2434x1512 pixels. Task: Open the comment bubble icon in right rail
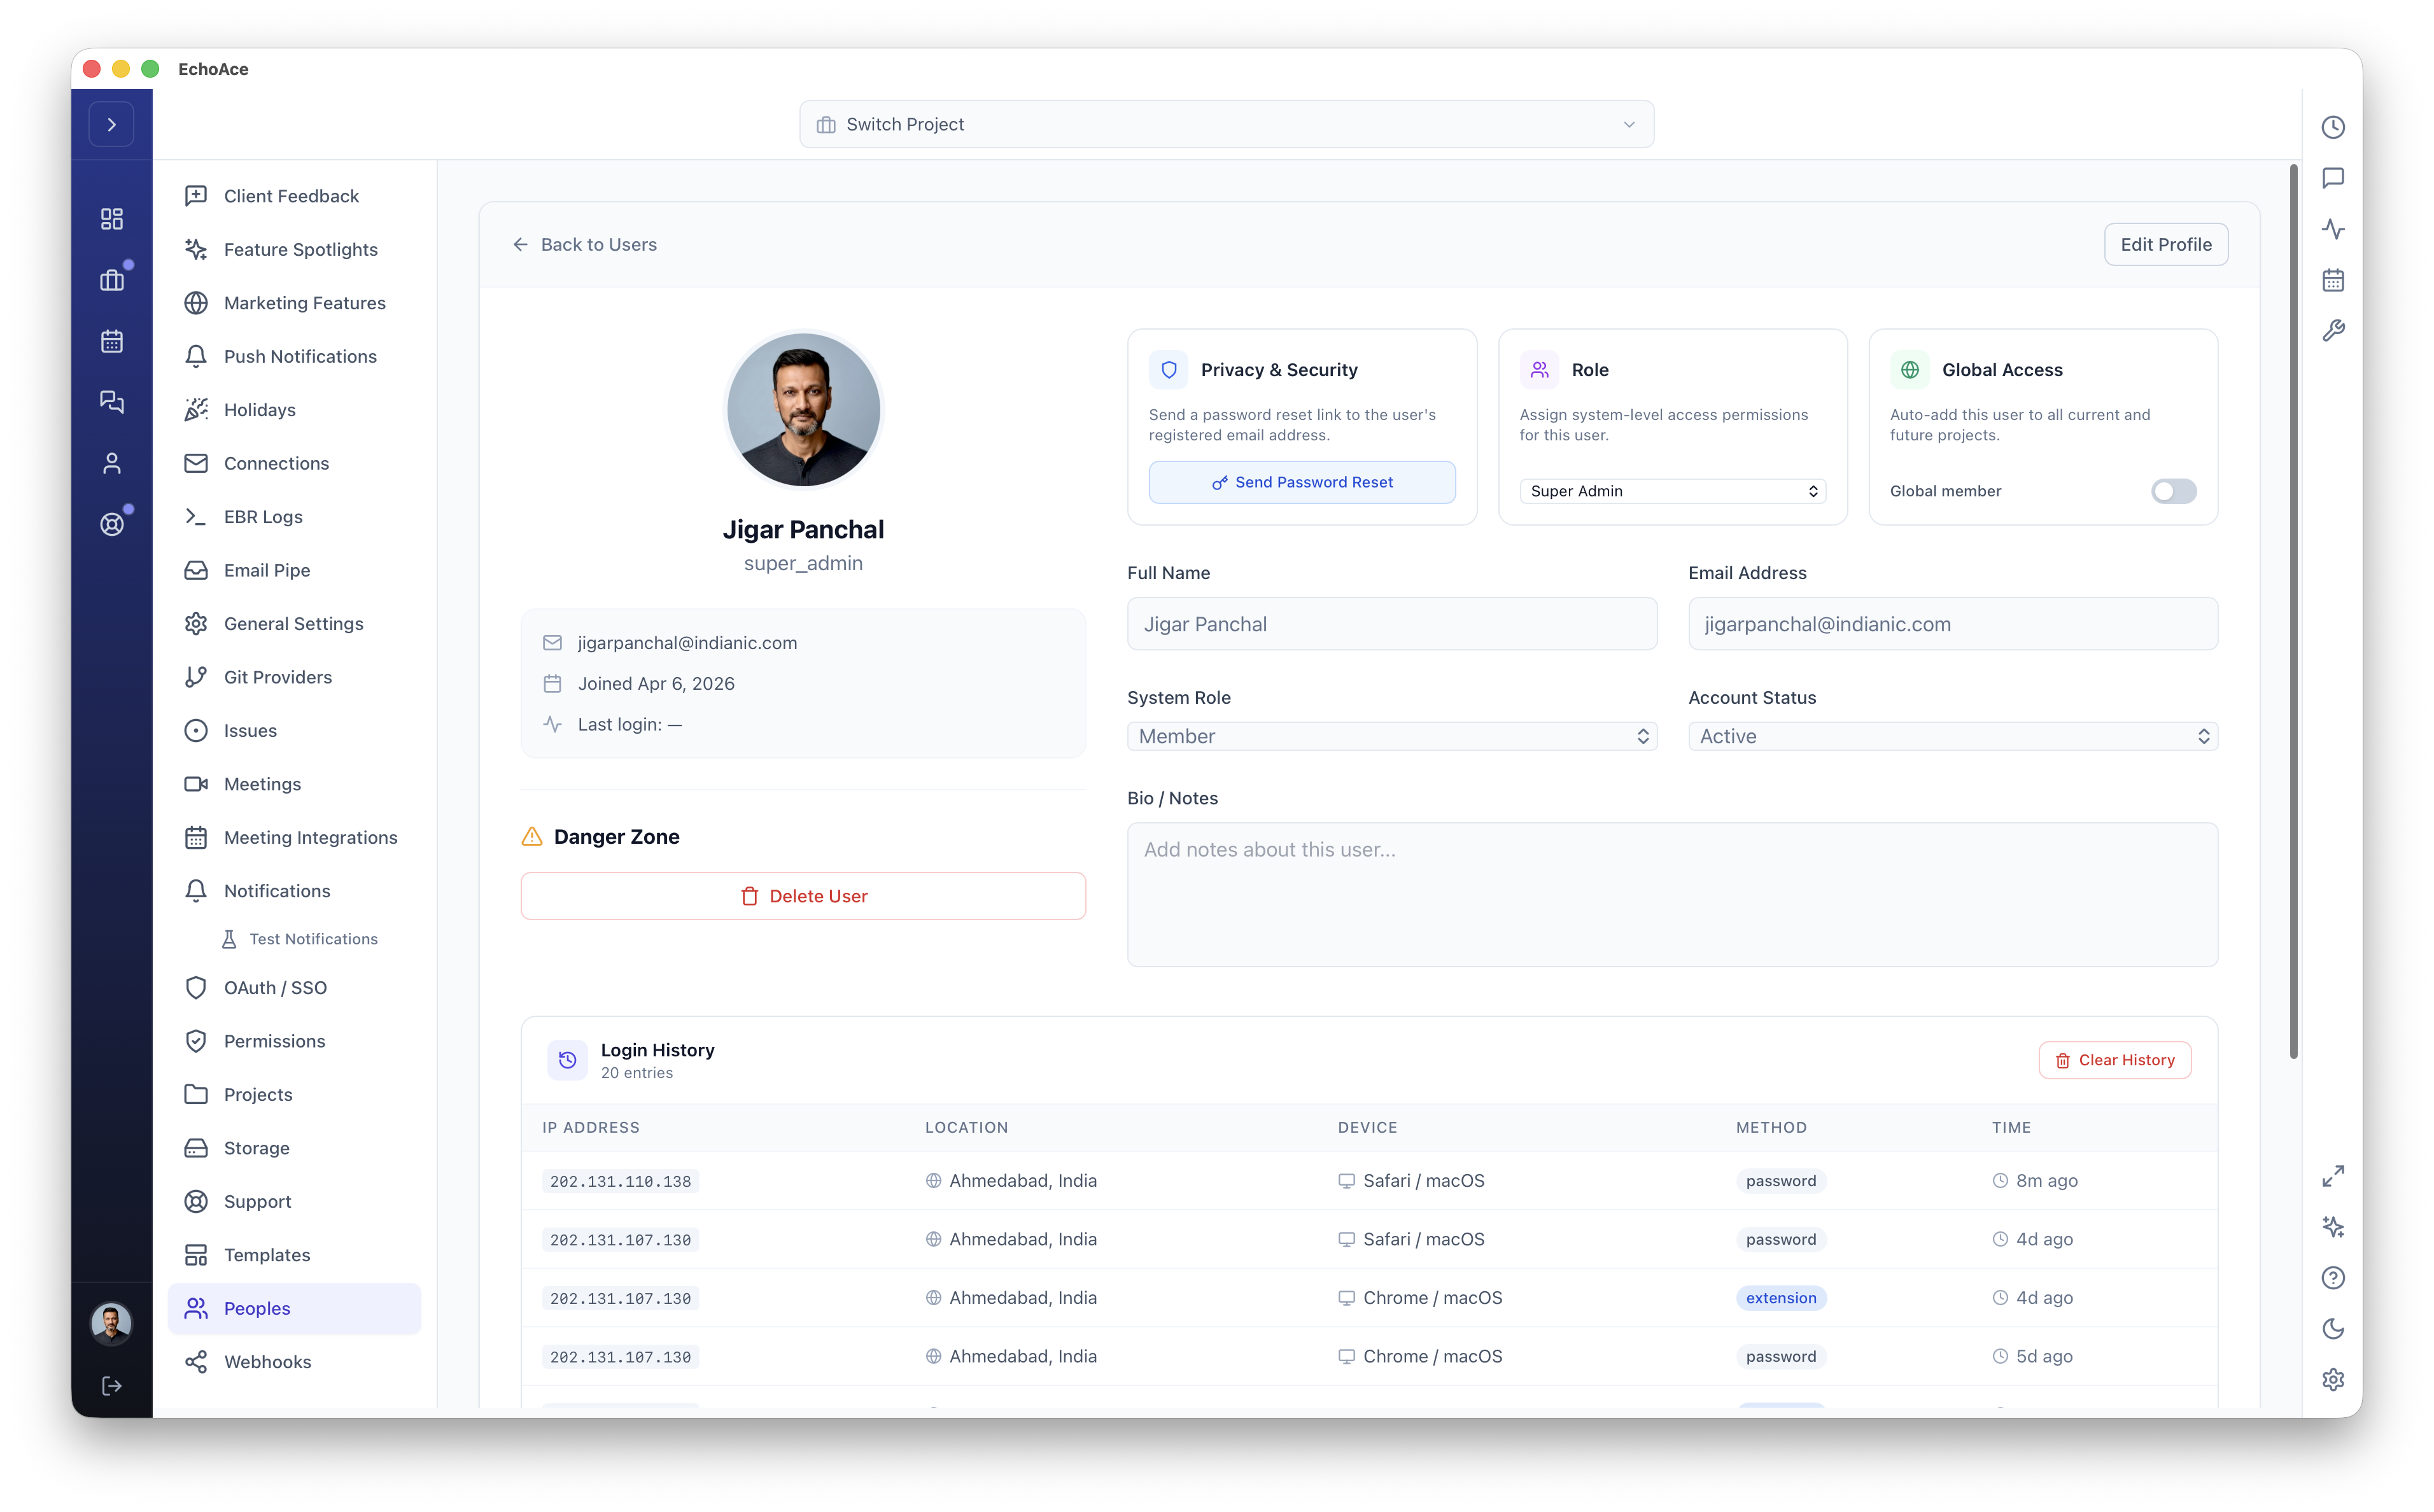[2332, 178]
